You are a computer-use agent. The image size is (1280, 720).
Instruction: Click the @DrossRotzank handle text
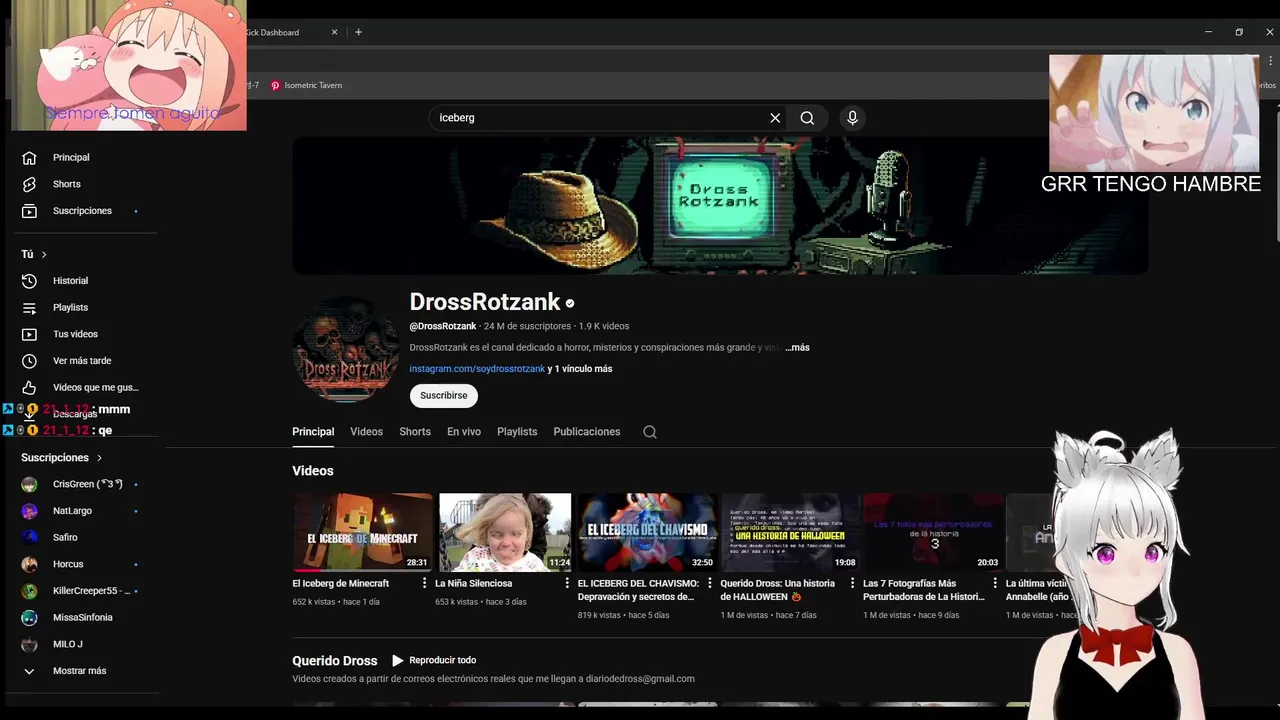[443, 326]
